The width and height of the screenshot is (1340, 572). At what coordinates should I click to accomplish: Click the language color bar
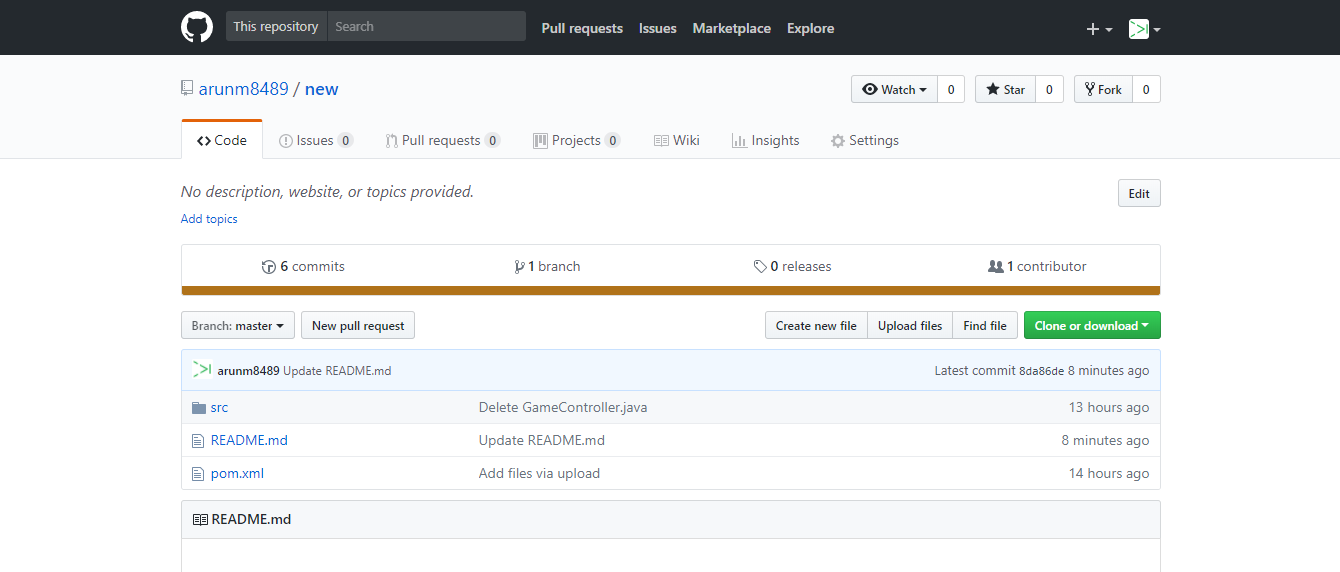click(x=671, y=291)
